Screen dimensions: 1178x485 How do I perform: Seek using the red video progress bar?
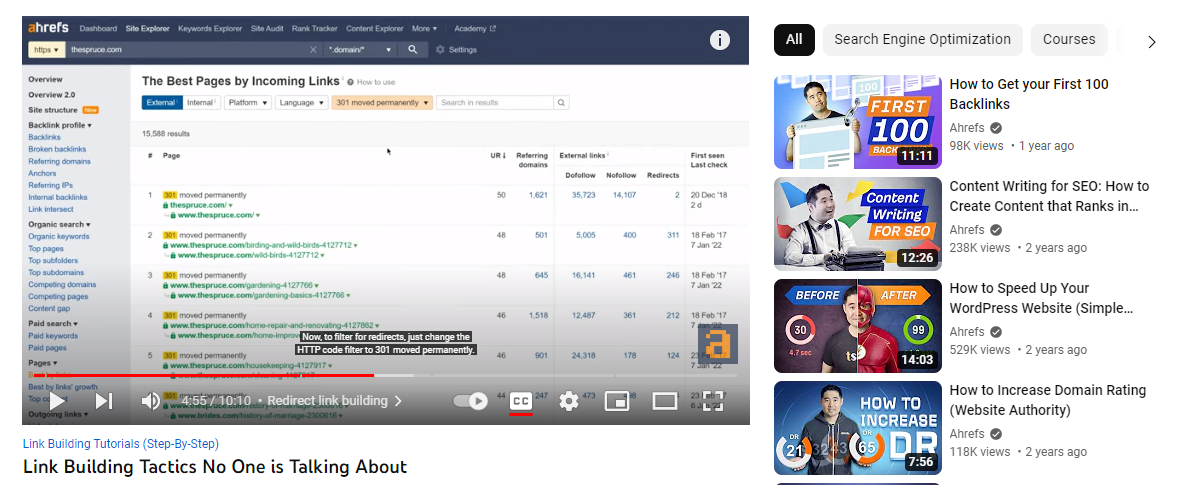pyautogui.click(x=204, y=375)
